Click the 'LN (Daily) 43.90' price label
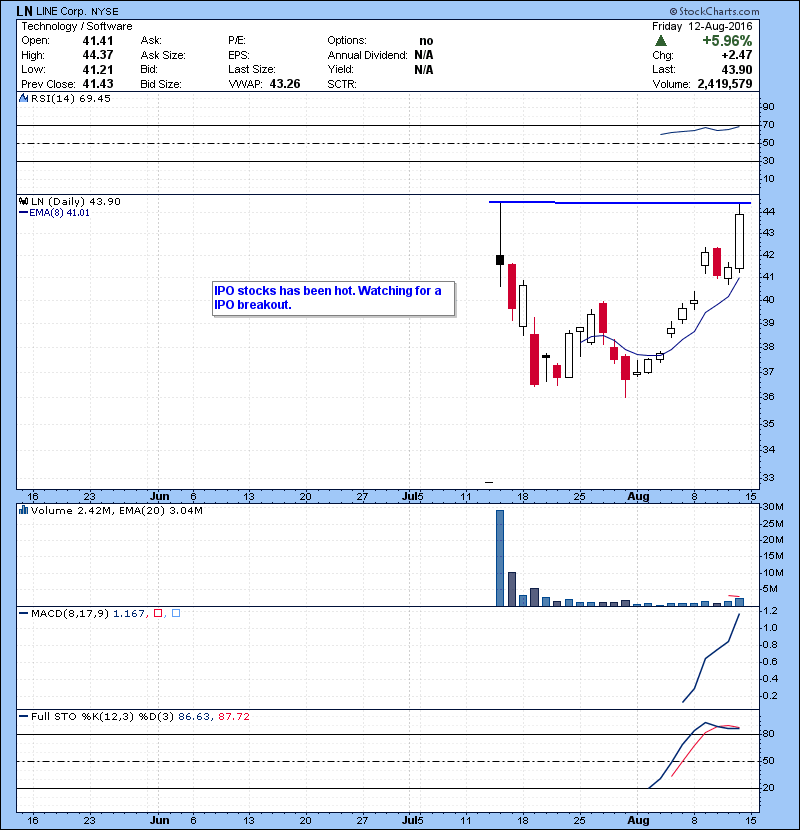Screen dimensions: 800x830 click(x=76, y=201)
